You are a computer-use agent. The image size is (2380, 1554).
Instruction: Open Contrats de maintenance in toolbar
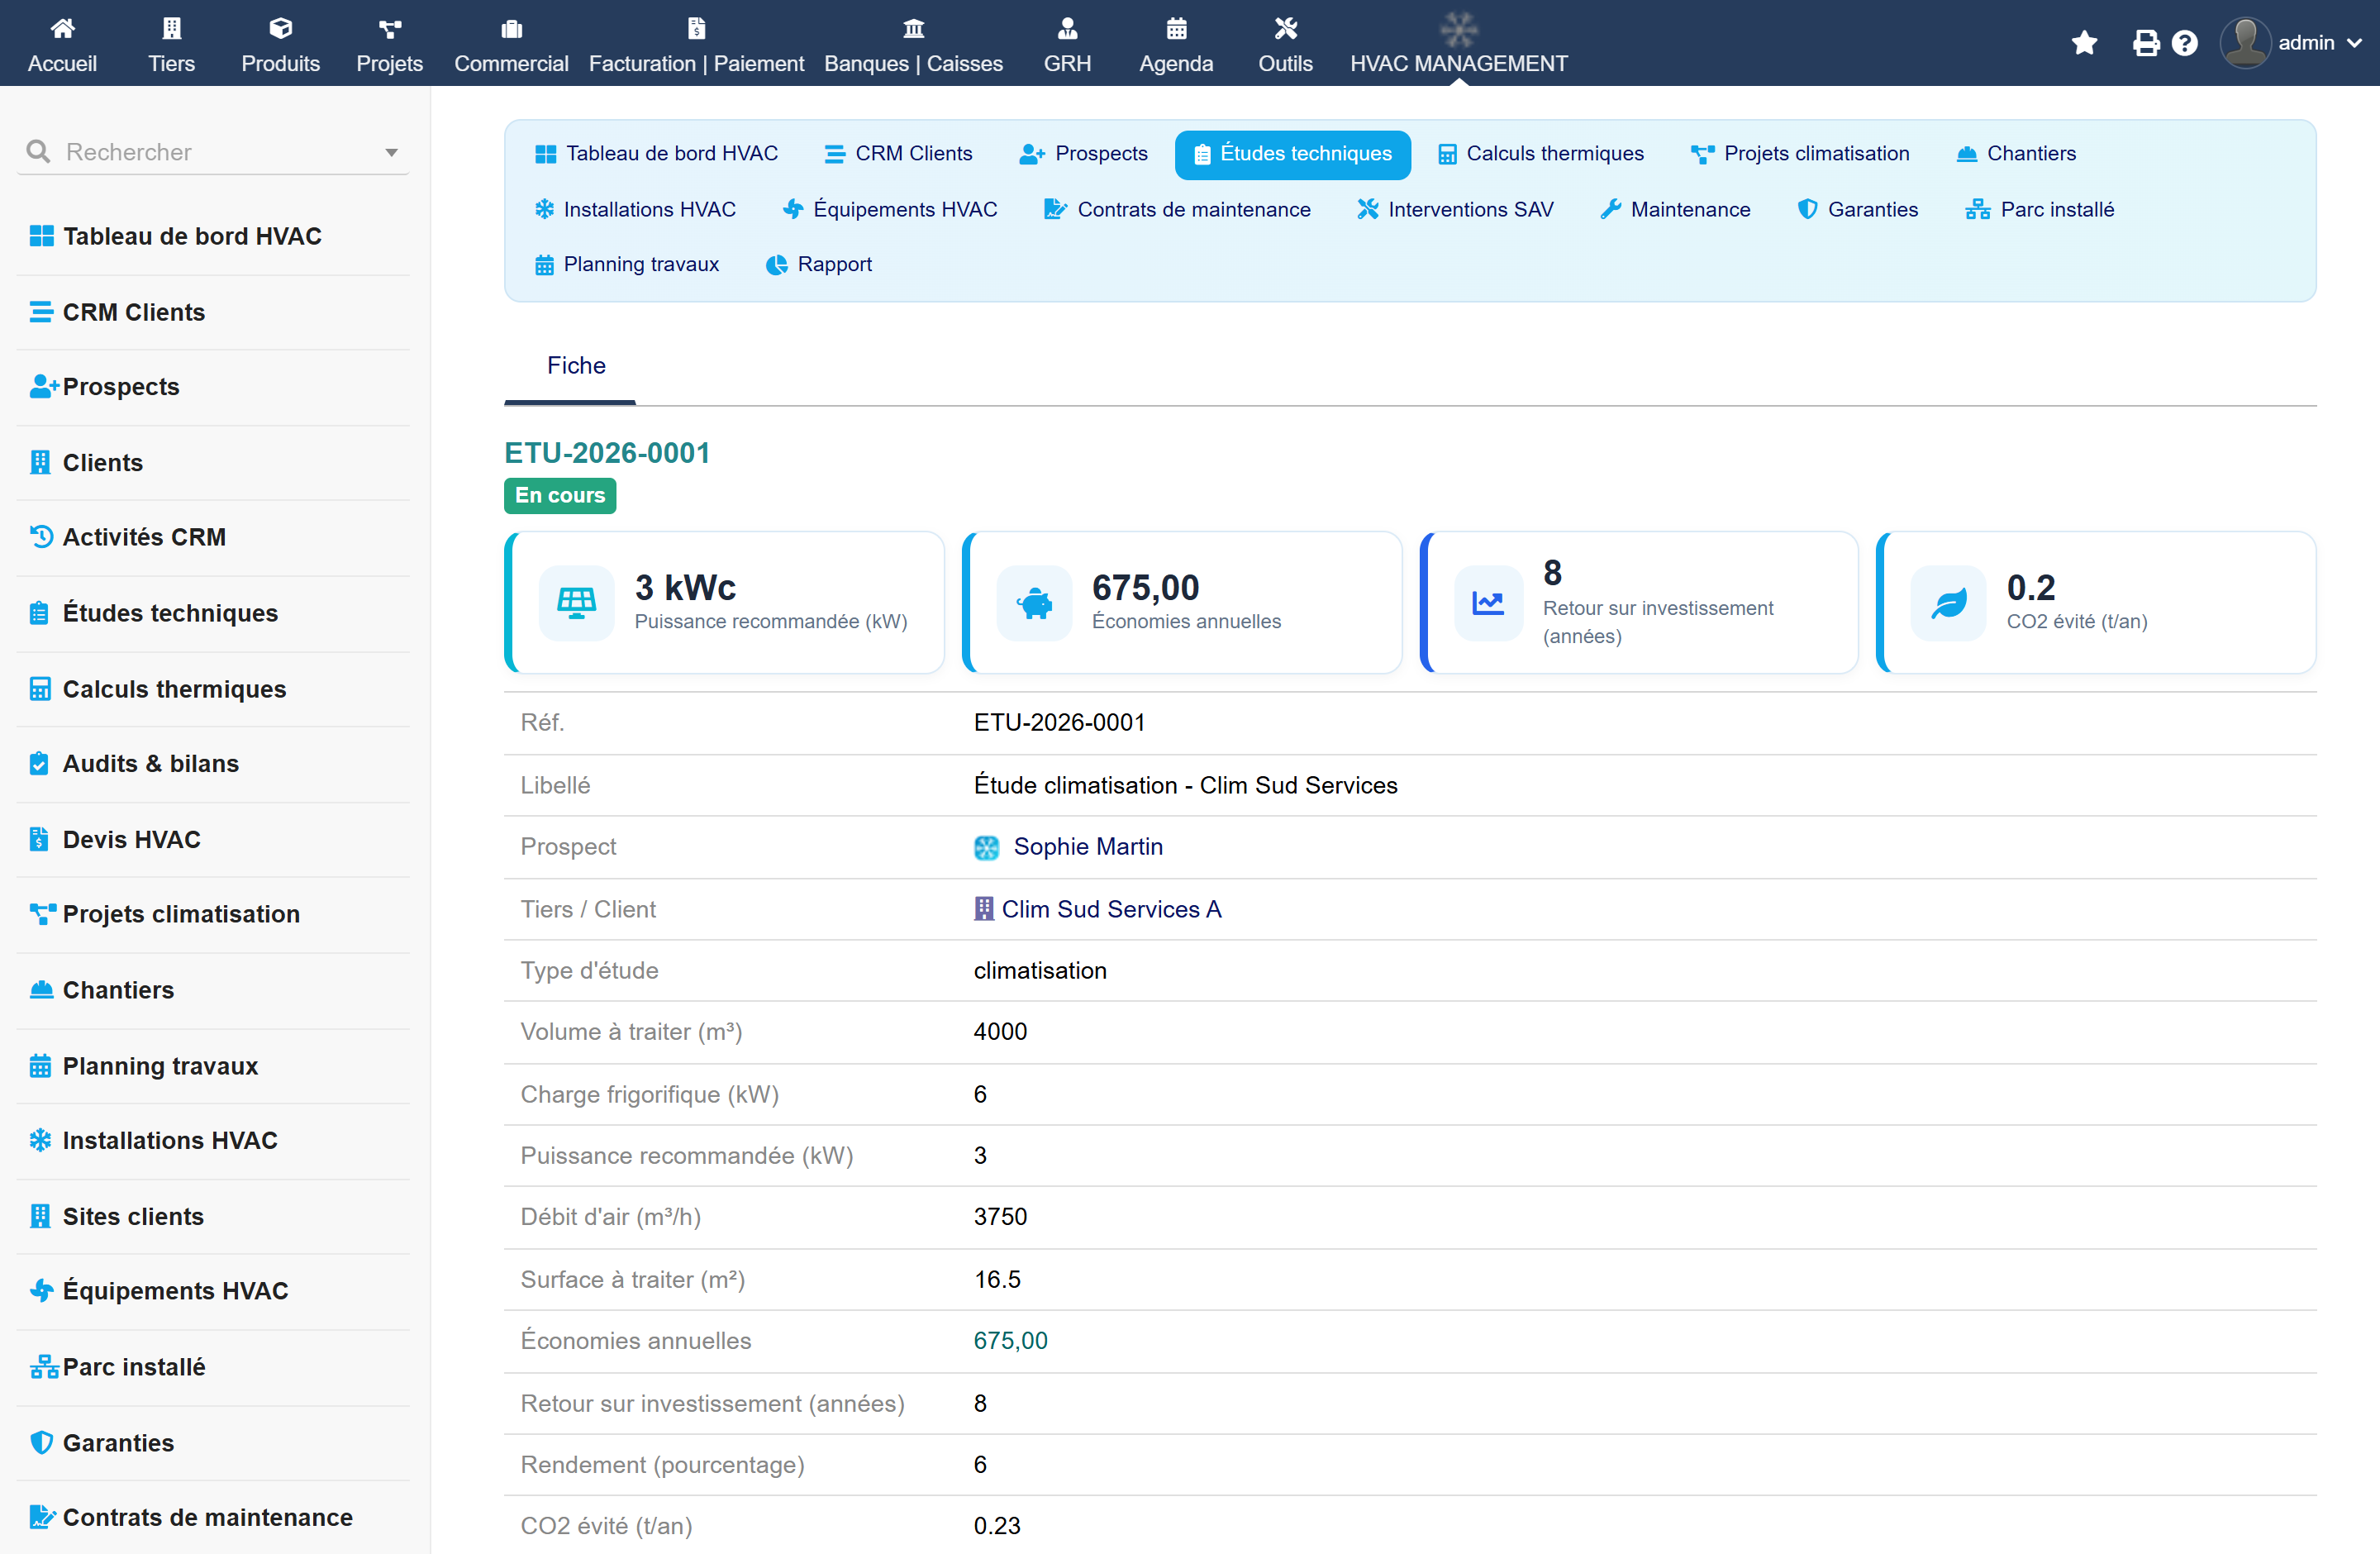[x=1177, y=210]
